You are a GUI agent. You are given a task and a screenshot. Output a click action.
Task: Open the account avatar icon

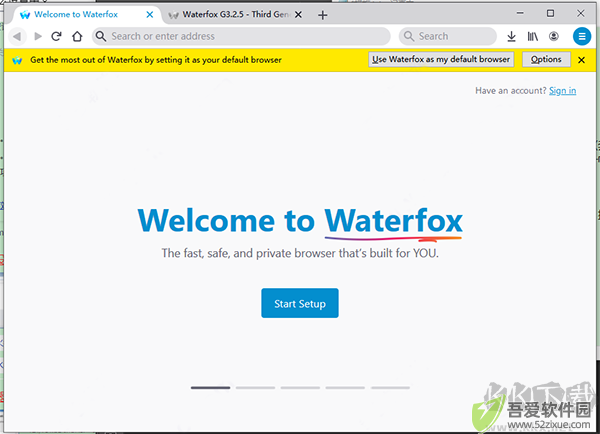[x=554, y=36]
